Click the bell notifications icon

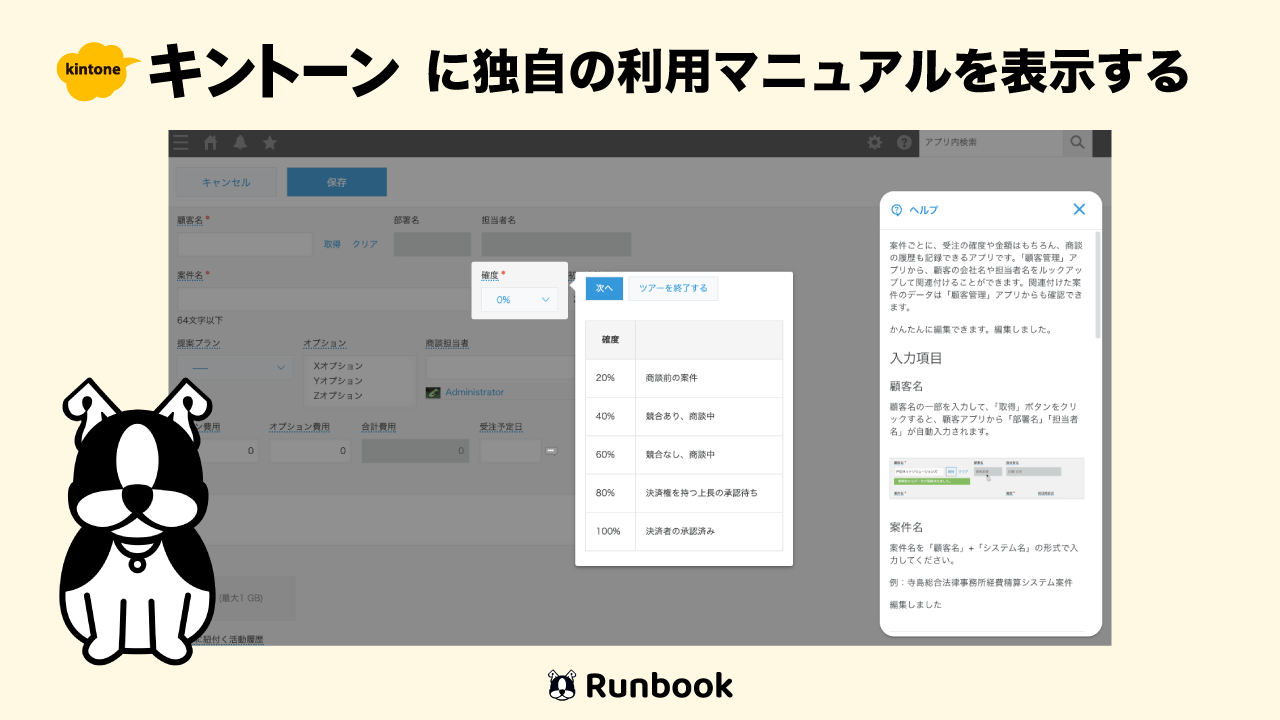pyautogui.click(x=239, y=142)
